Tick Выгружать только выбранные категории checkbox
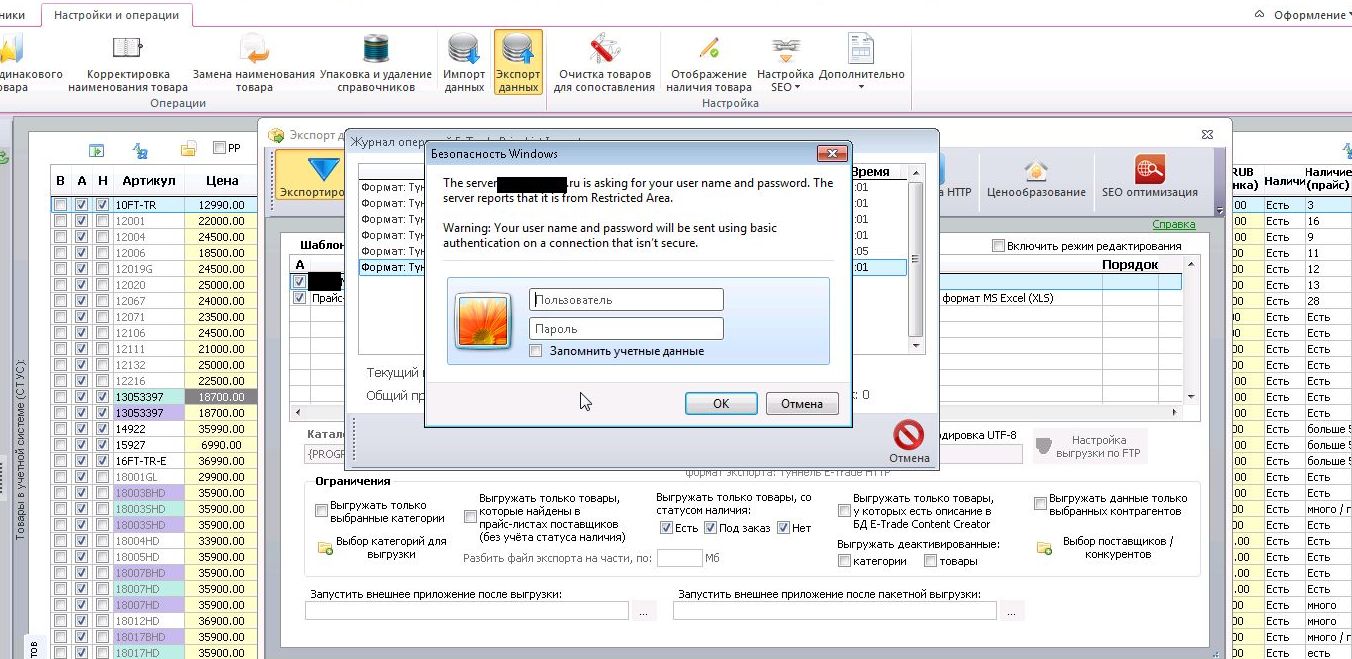This screenshot has width=1352, height=659. (321, 511)
